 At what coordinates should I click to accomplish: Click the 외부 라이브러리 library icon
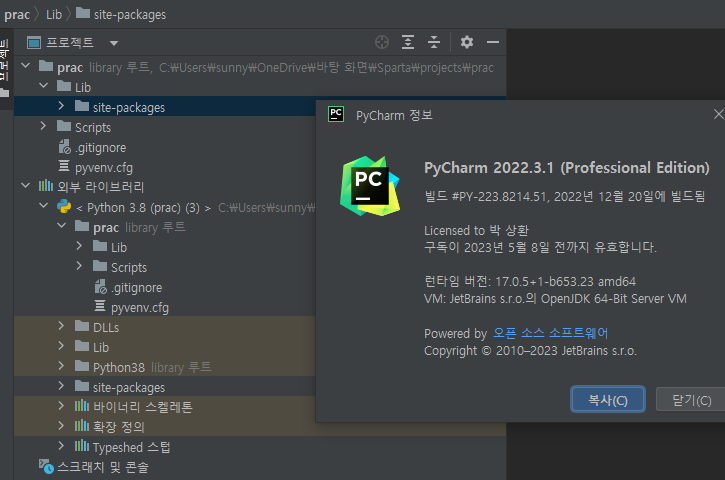46,186
